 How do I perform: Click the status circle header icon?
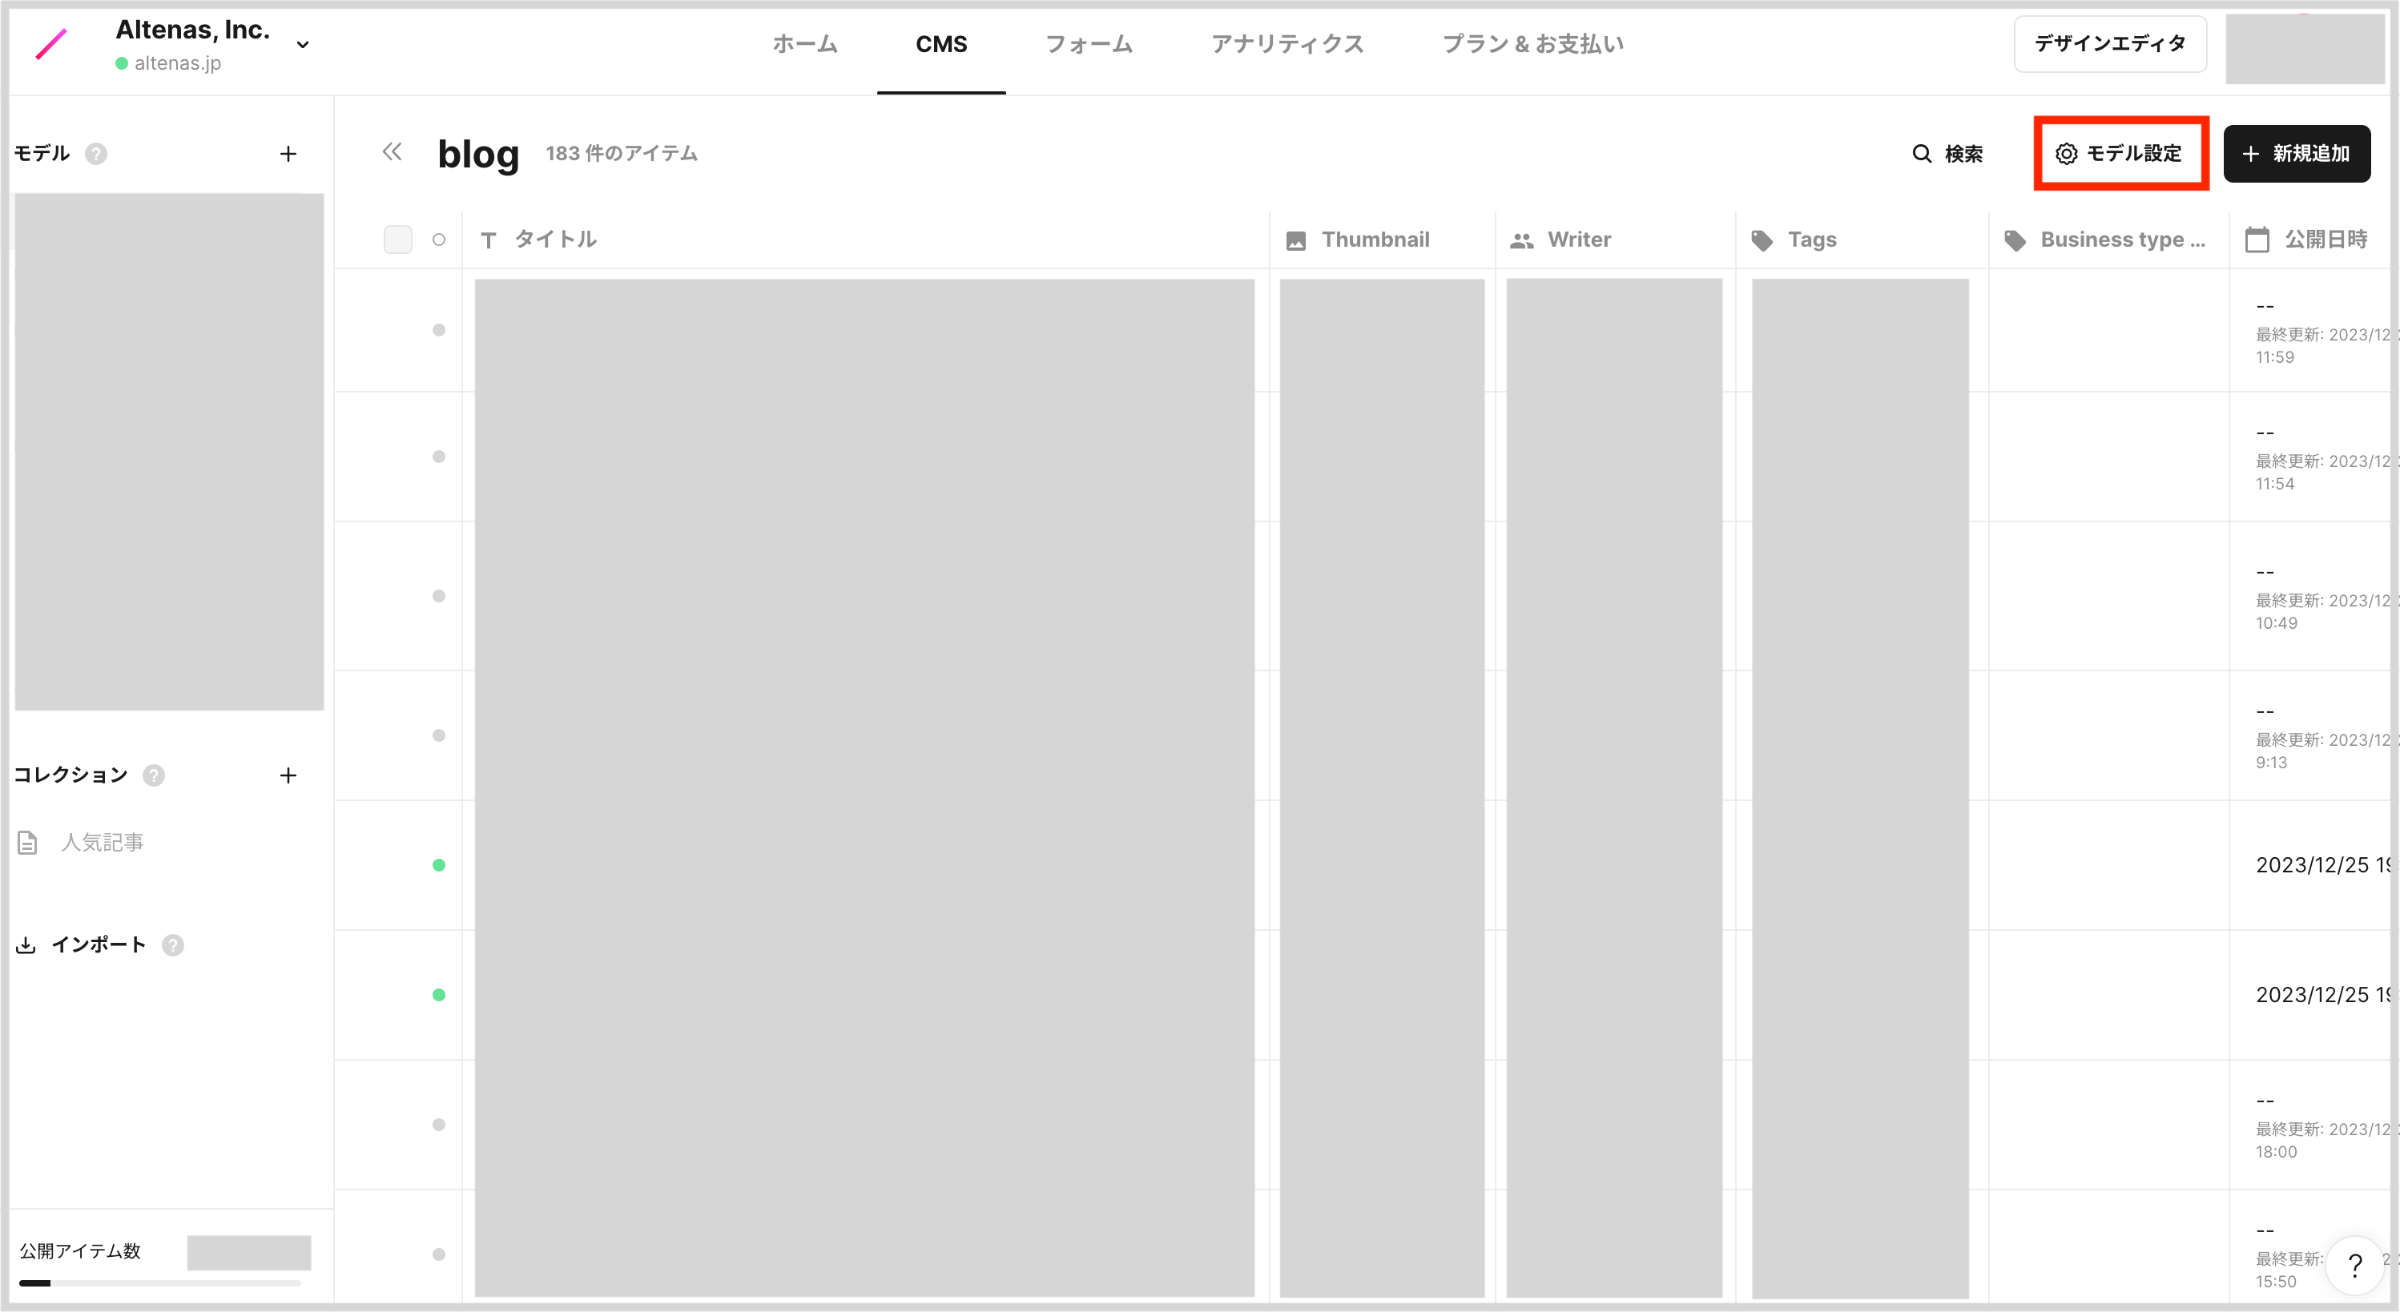[x=439, y=239]
